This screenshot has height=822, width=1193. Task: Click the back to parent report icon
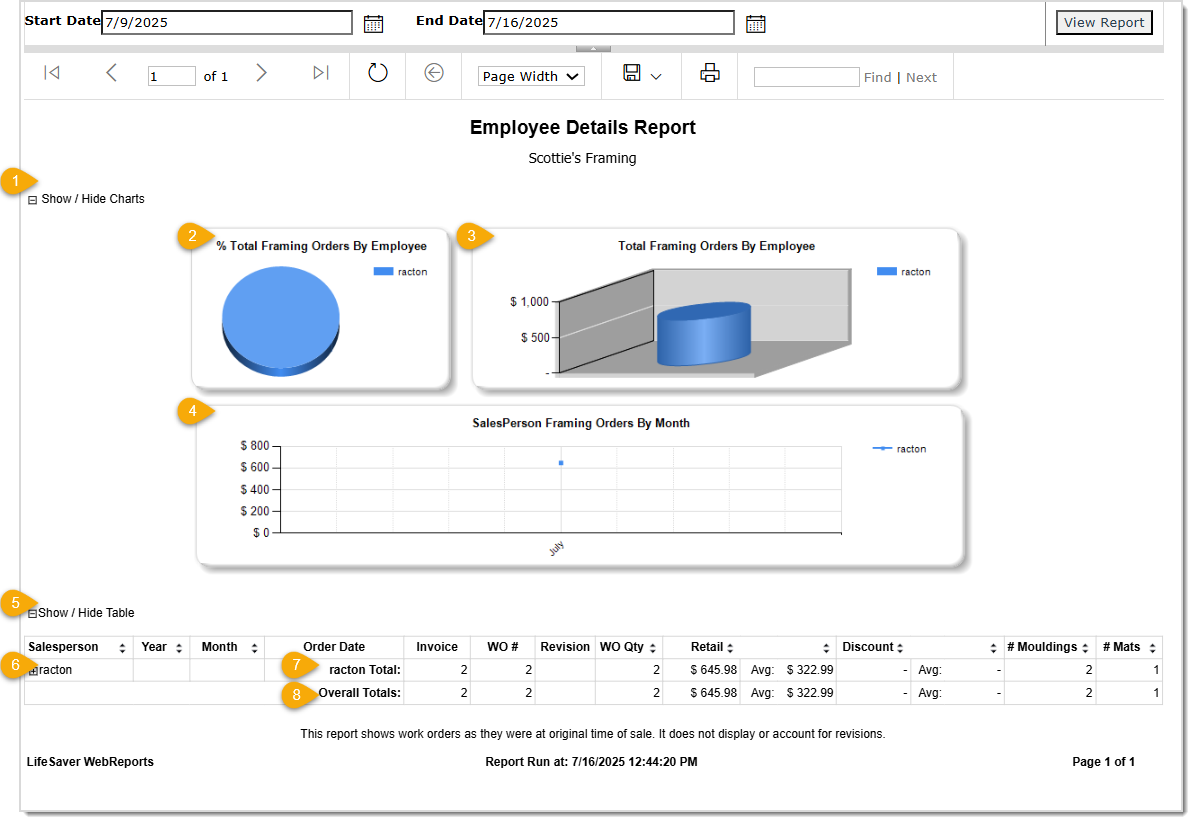(433, 71)
